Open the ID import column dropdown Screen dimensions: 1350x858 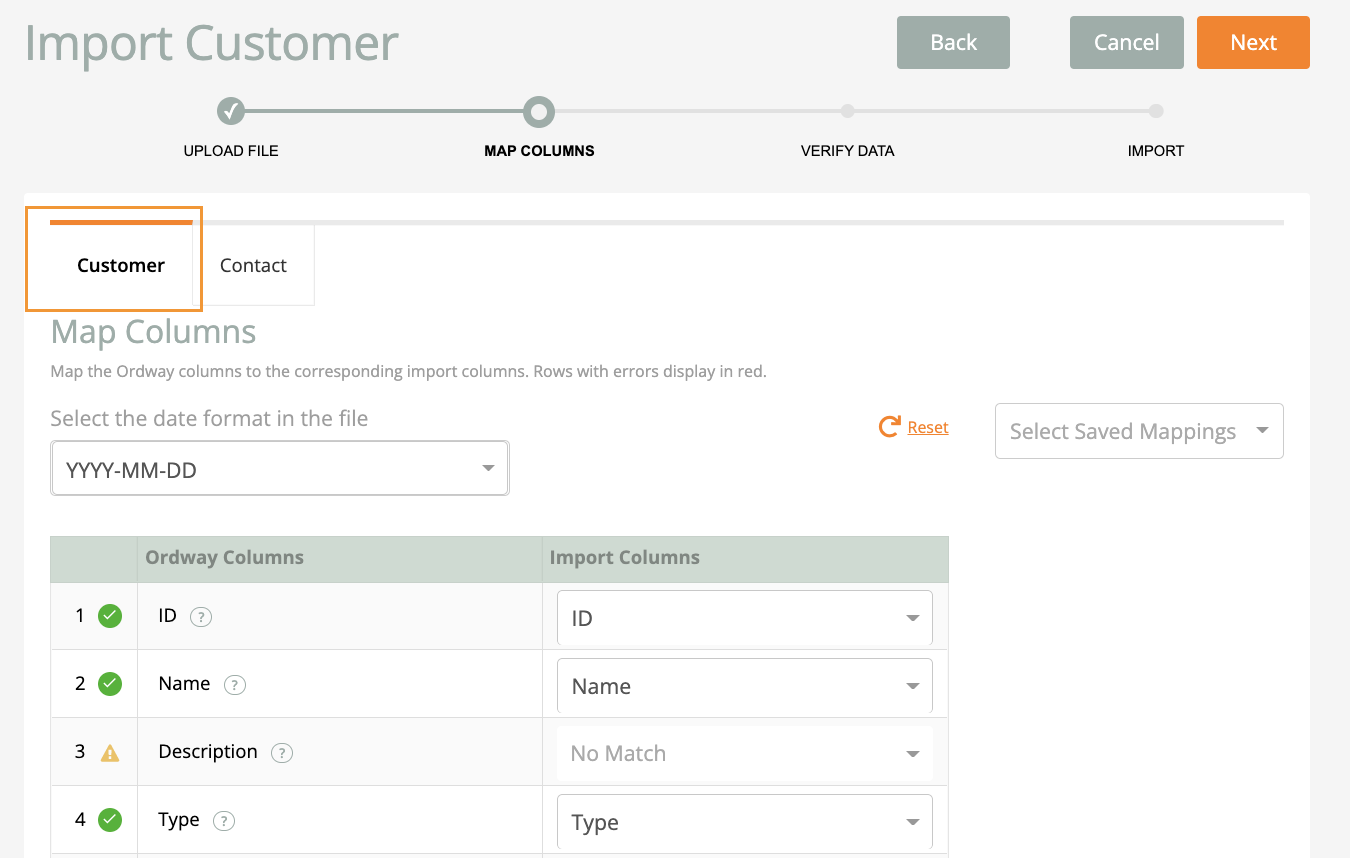tap(744, 618)
